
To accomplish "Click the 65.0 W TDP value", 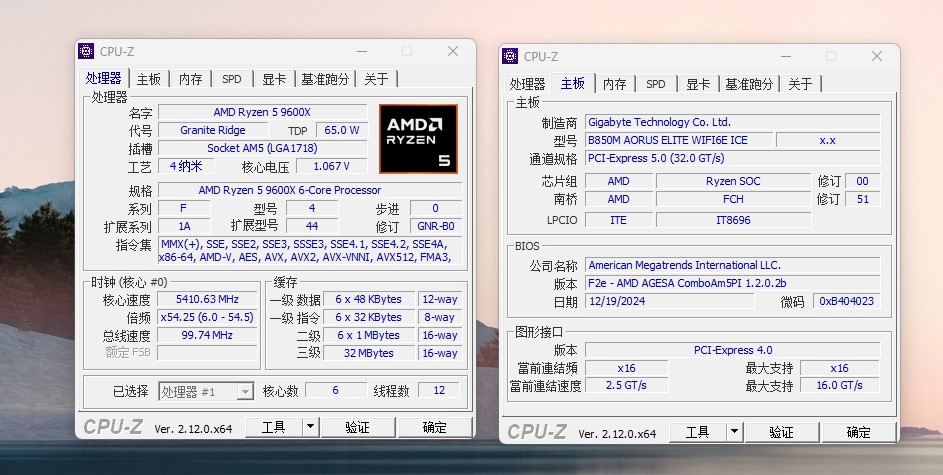I will point(342,130).
